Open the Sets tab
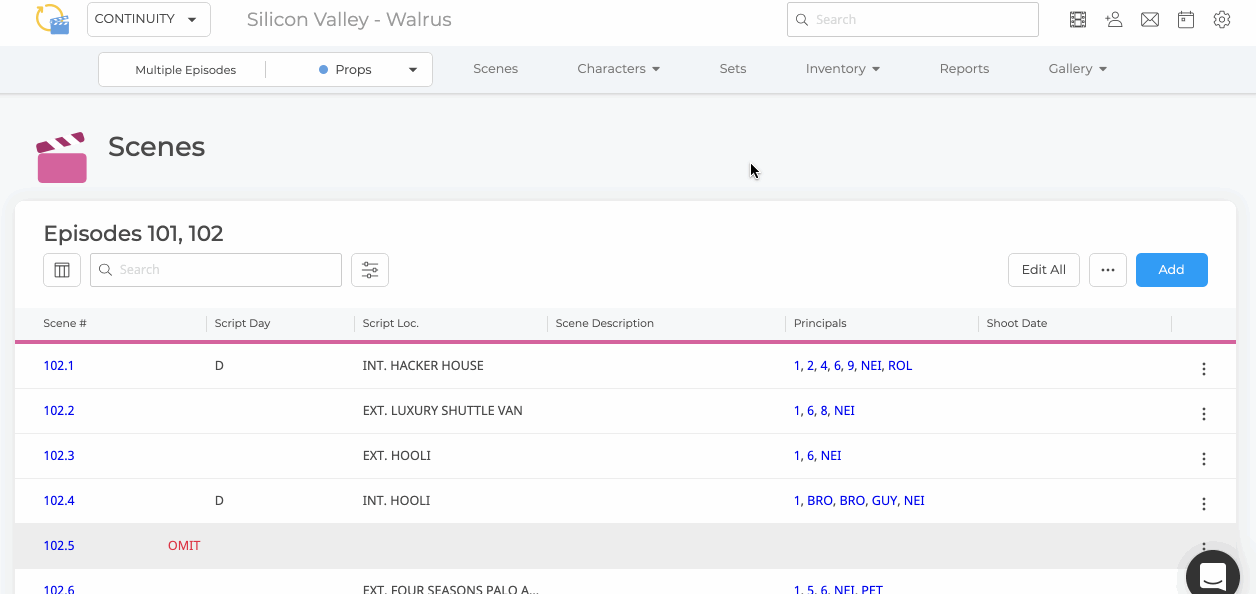 click(733, 69)
